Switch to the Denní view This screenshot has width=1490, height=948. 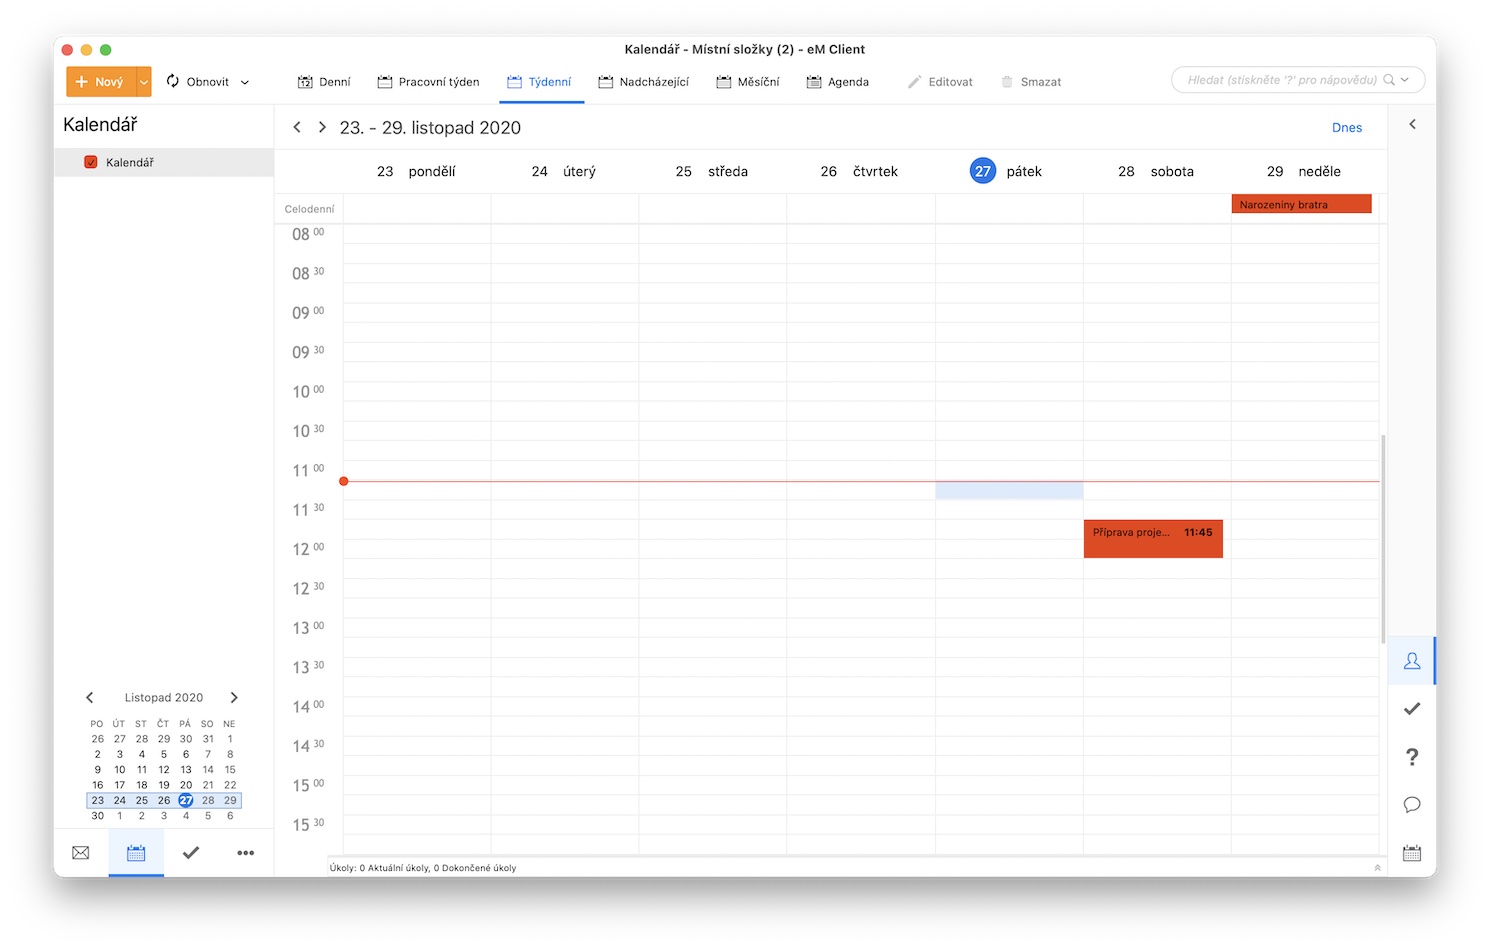(324, 82)
